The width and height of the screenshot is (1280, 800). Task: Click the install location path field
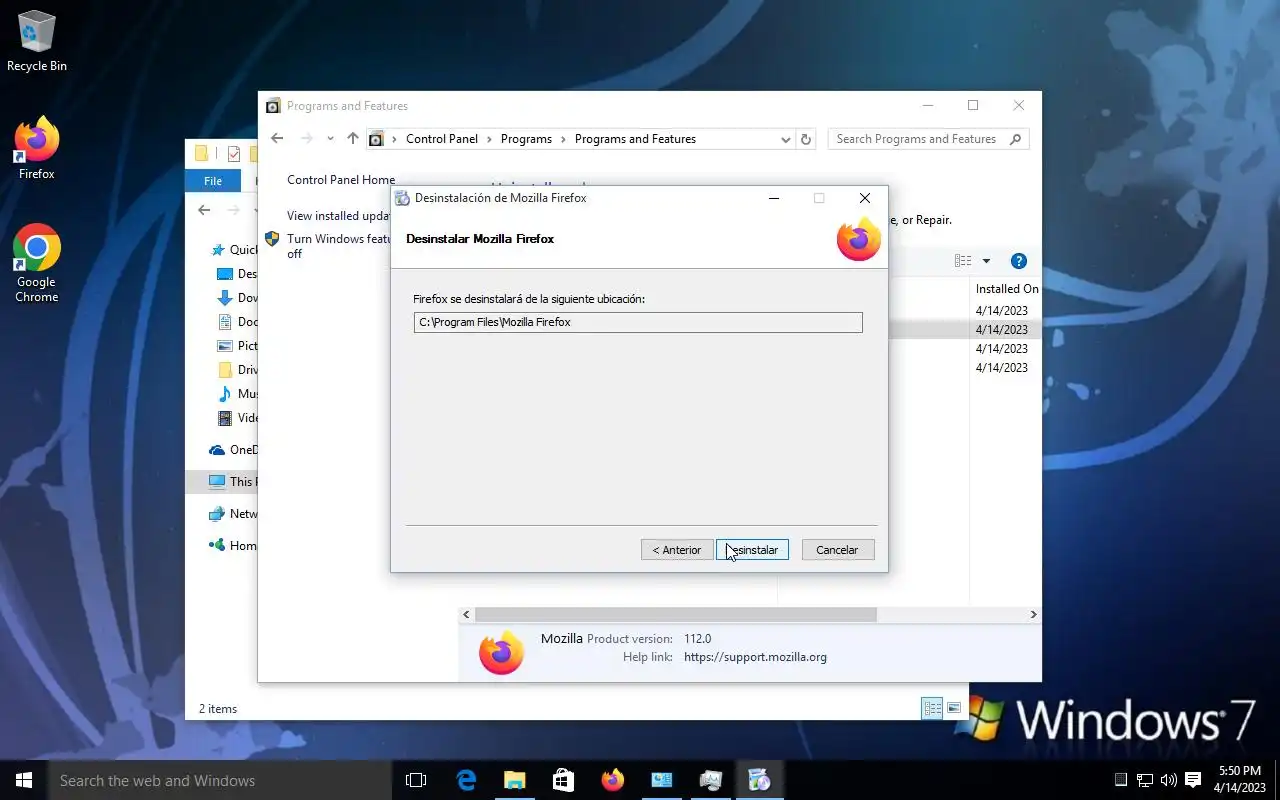[638, 322]
